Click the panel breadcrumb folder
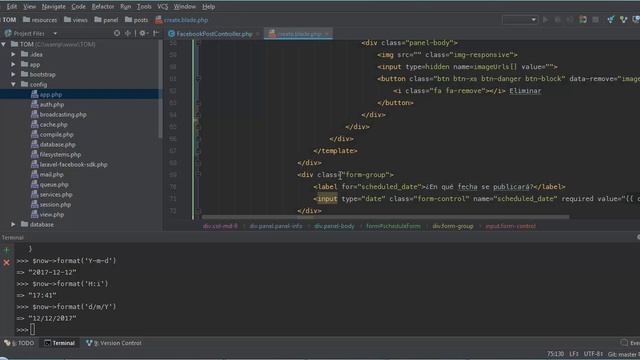 106,20
